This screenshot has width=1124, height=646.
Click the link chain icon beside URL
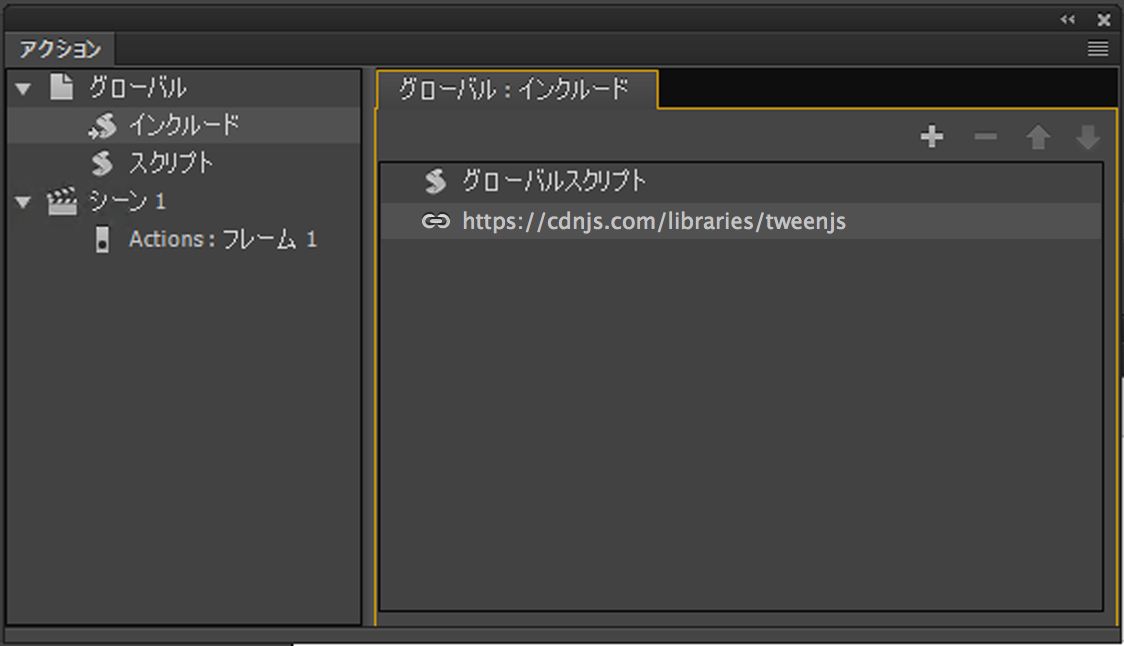[435, 222]
